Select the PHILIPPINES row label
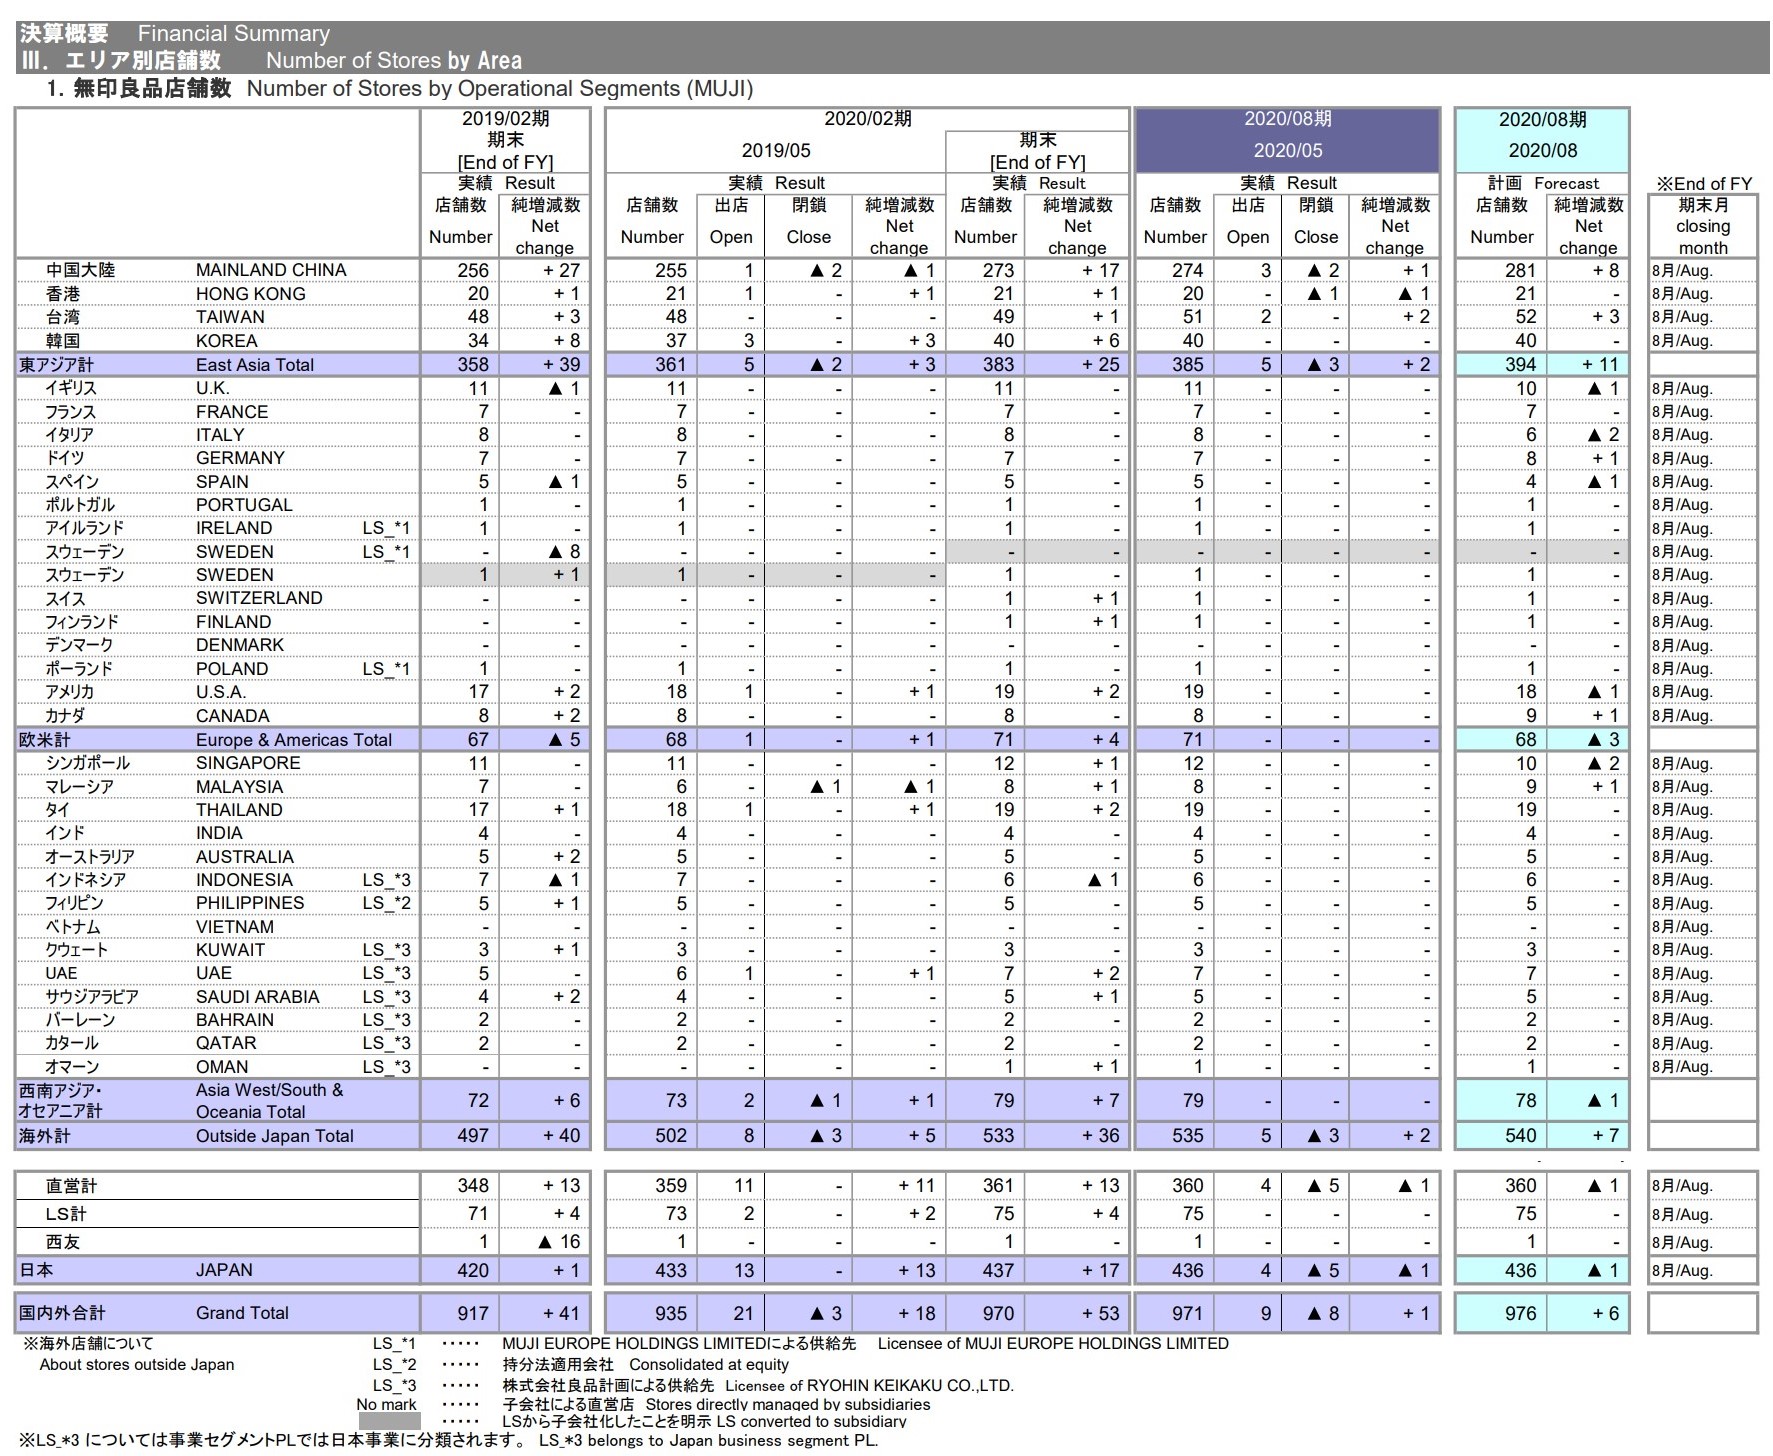The height and width of the screenshot is (1456, 1773). click(x=250, y=903)
